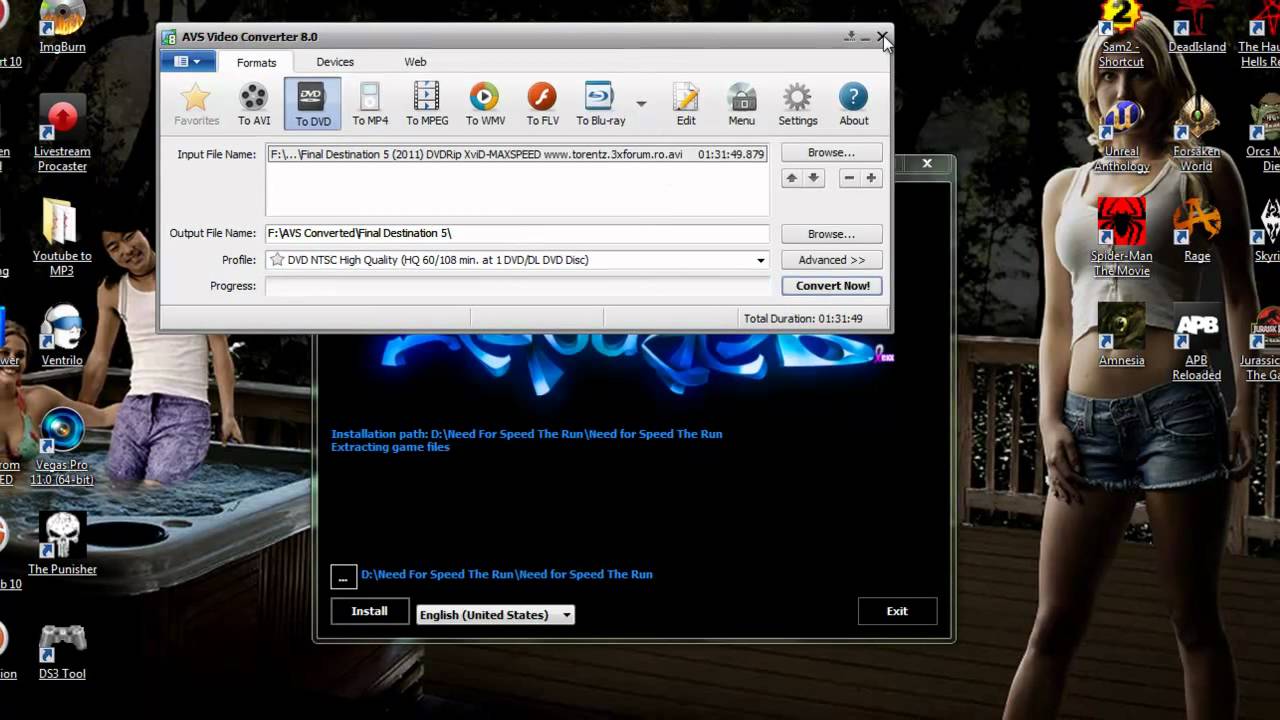Expand the Profile dropdown list
The height and width of the screenshot is (720, 1280).
pos(760,260)
